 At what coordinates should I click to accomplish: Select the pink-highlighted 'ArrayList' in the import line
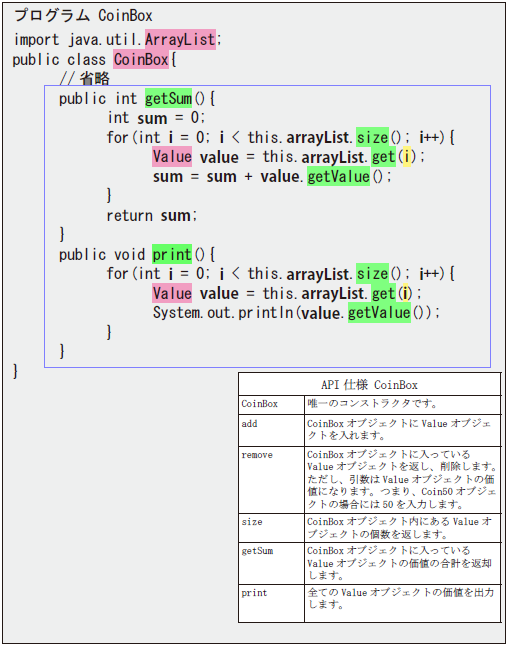[x=180, y=39]
